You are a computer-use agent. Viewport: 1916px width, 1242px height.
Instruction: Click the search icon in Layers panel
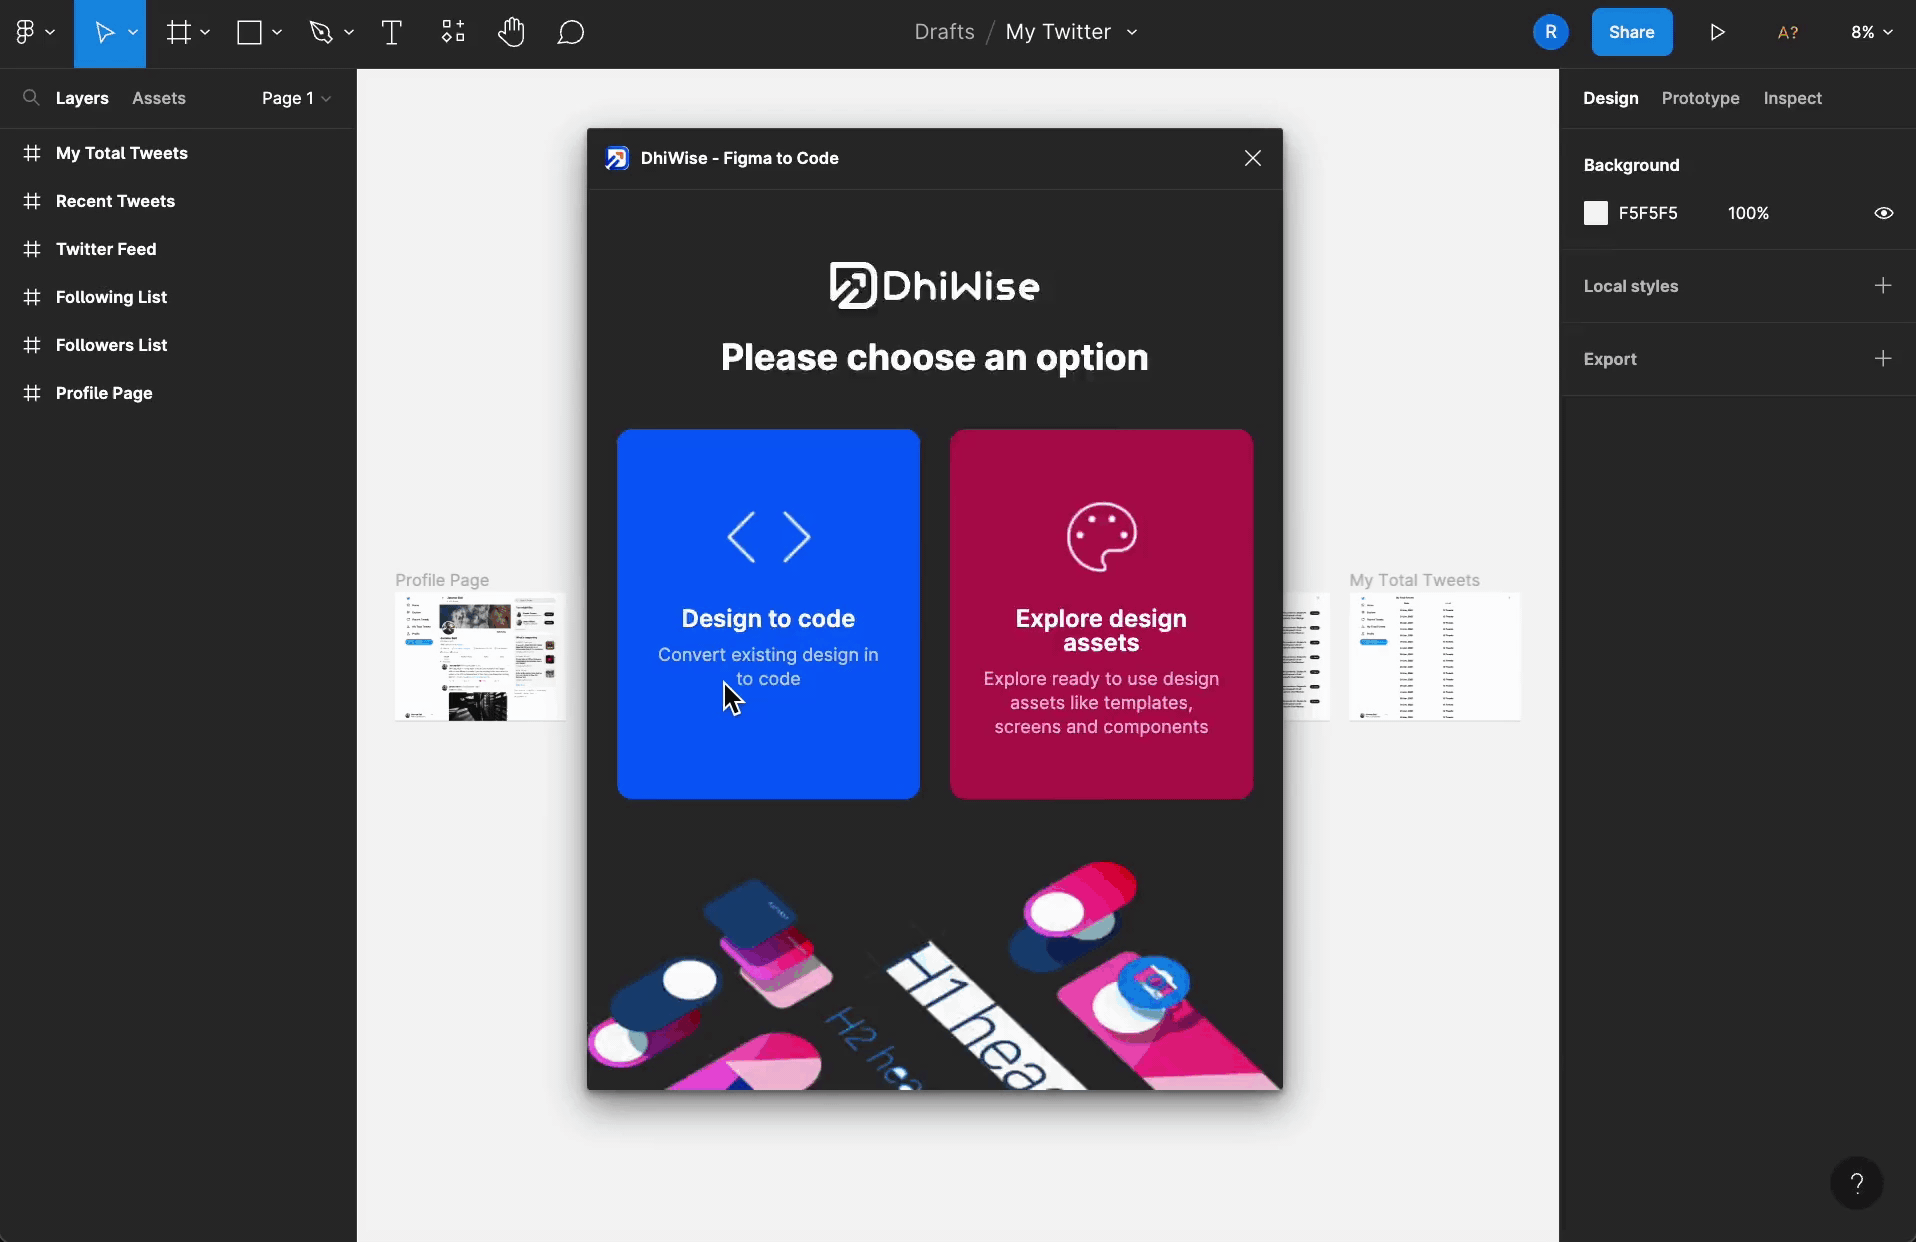[31, 98]
